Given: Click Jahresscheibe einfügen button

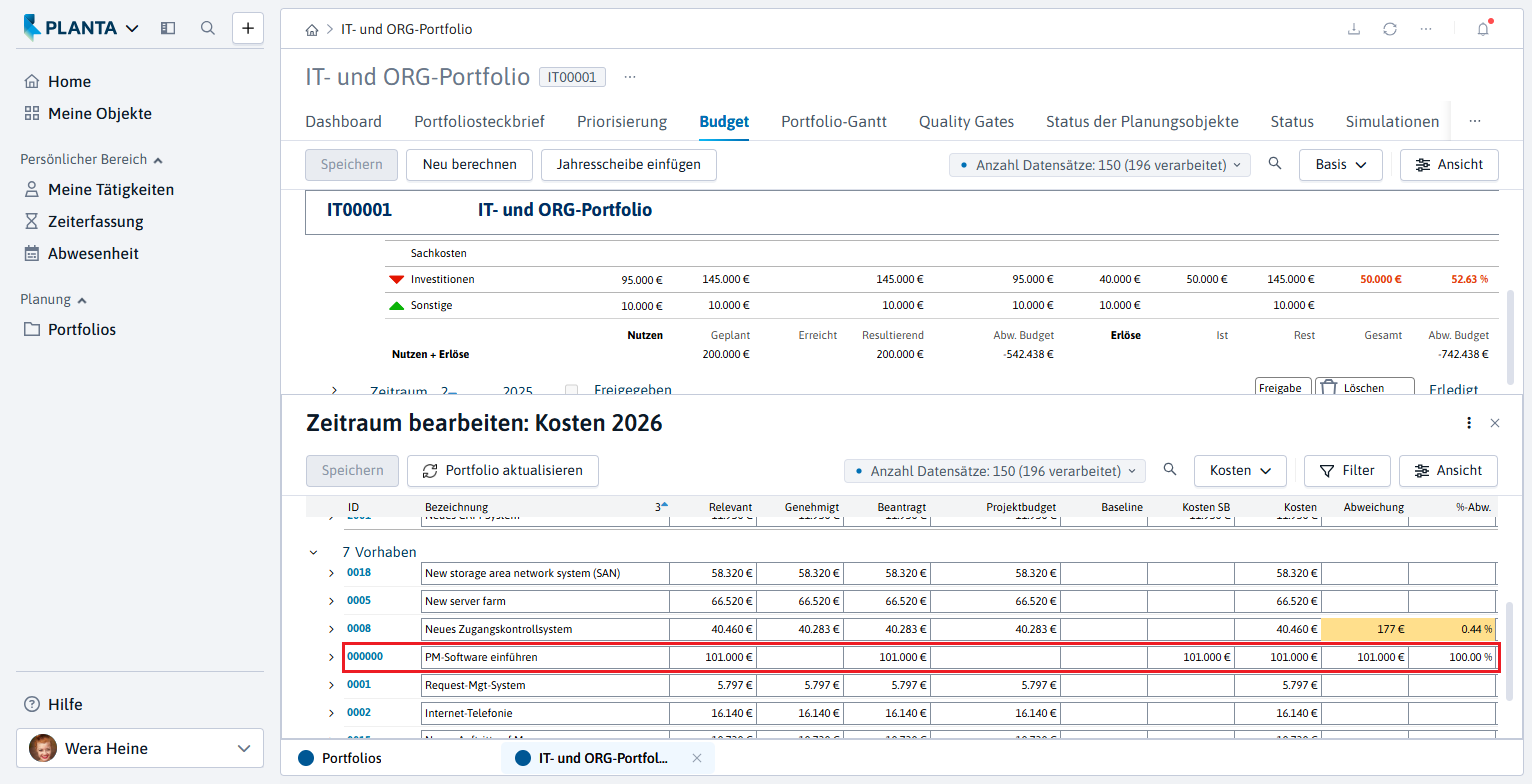Looking at the screenshot, I should [x=629, y=165].
